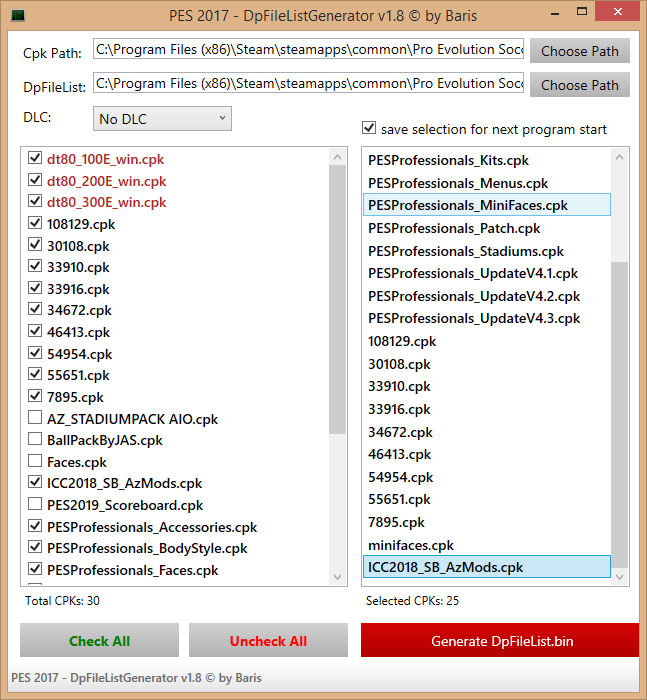Click Generate DpFileList.bin button
Screen dimensions: 647x700
point(500,641)
